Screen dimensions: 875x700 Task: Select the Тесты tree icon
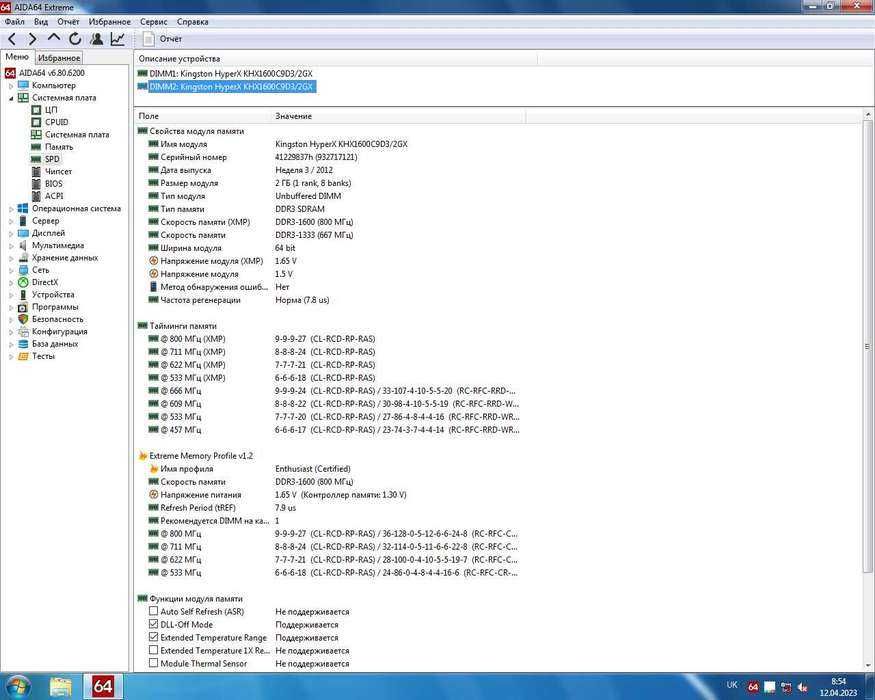(23, 356)
